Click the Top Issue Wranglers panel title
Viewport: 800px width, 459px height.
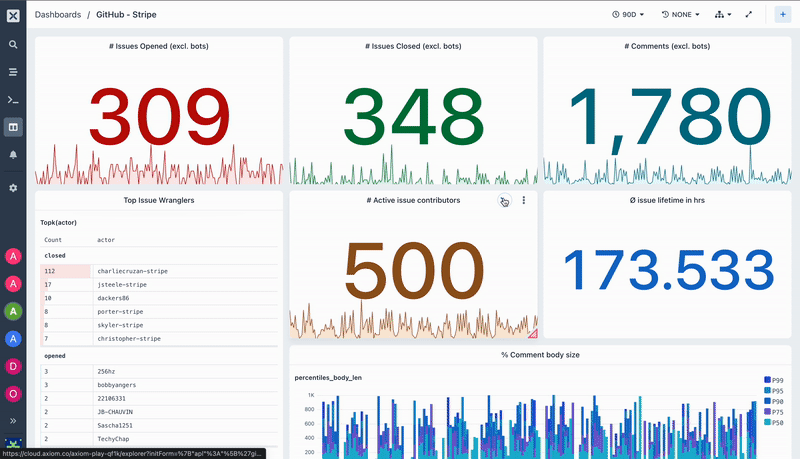pos(159,200)
